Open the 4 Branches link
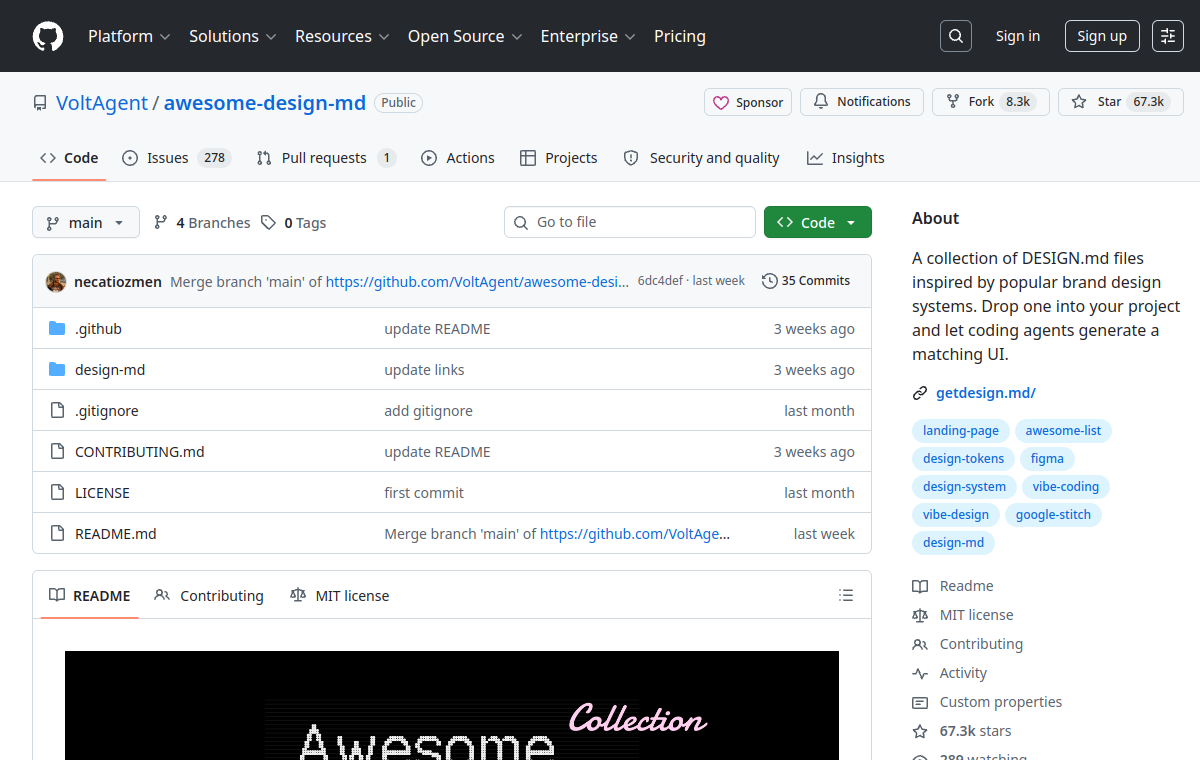Viewport: 1200px width, 760px height. 202,223
